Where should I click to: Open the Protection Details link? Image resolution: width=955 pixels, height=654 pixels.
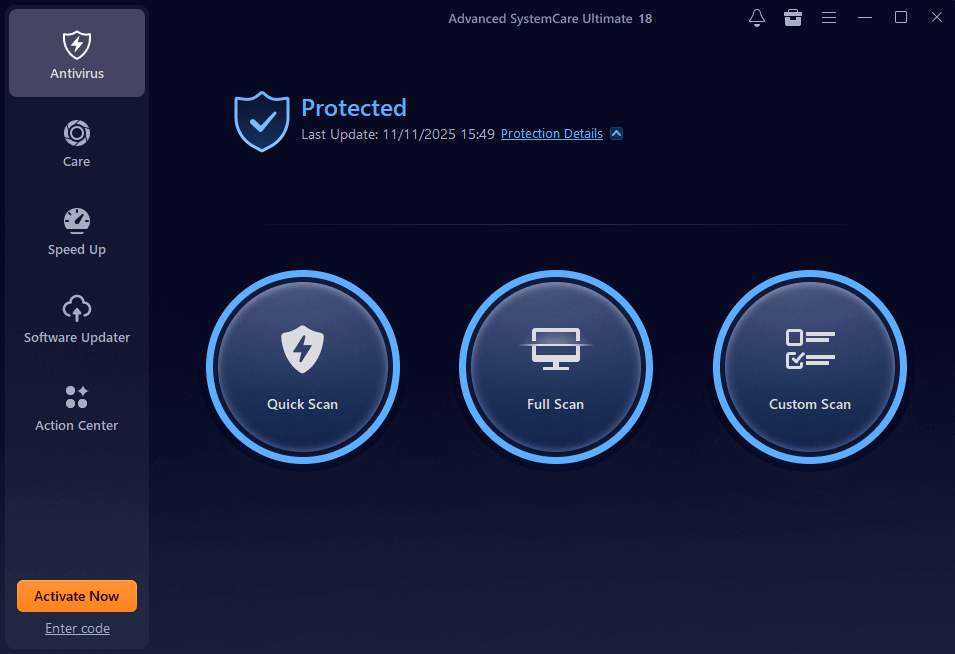pos(551,134)
